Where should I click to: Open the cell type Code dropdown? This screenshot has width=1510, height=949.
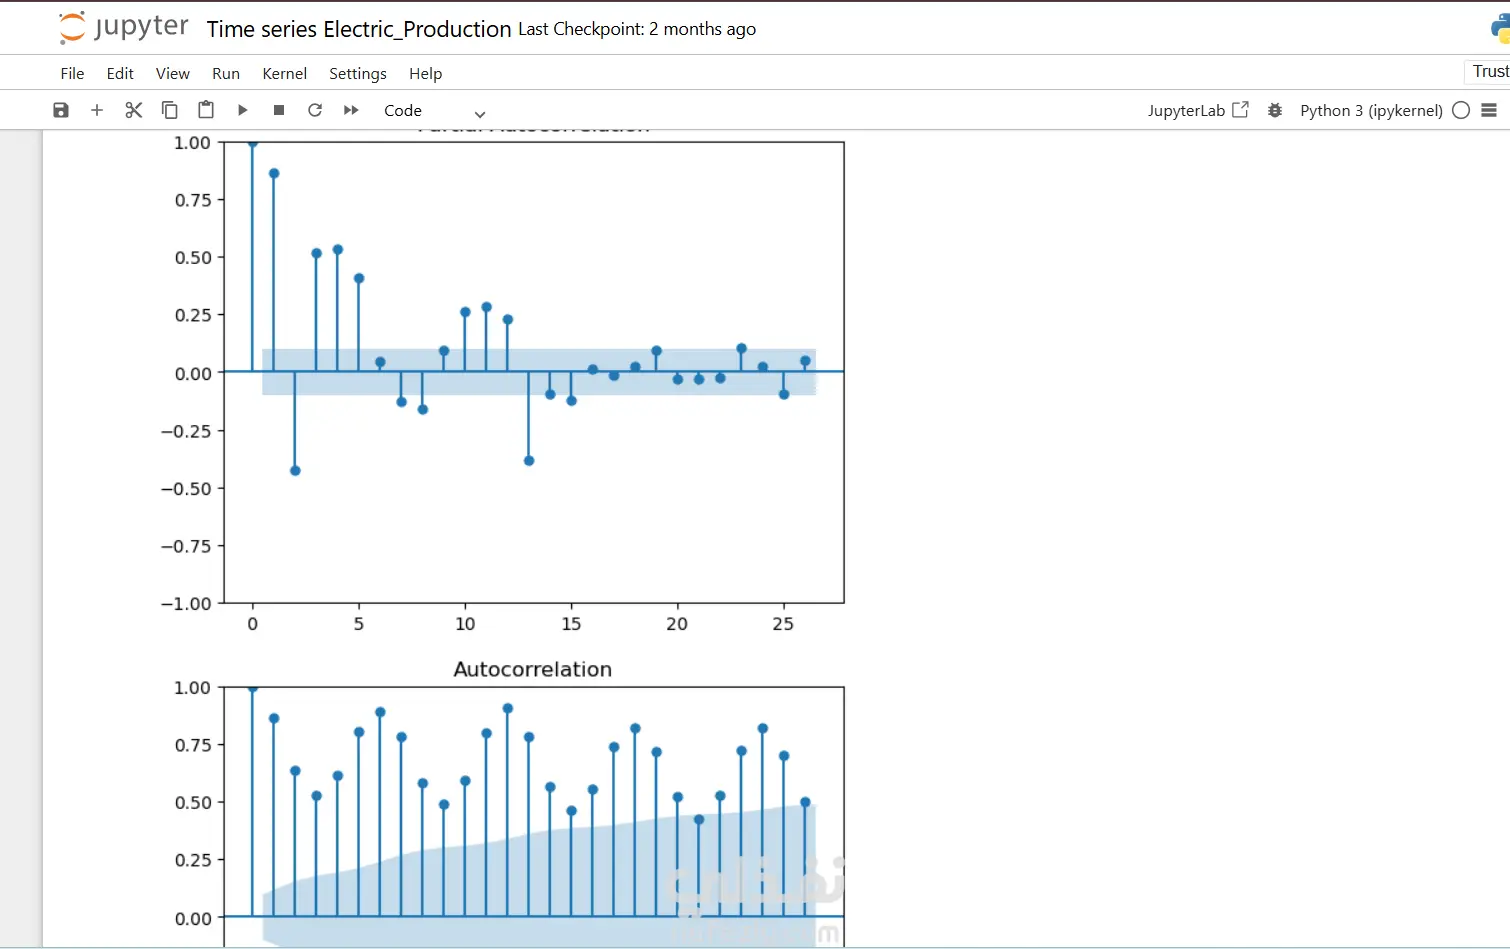434,111
